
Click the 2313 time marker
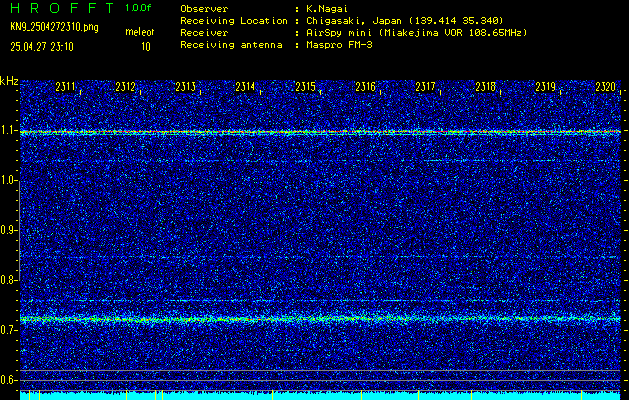tap(185, 87)
